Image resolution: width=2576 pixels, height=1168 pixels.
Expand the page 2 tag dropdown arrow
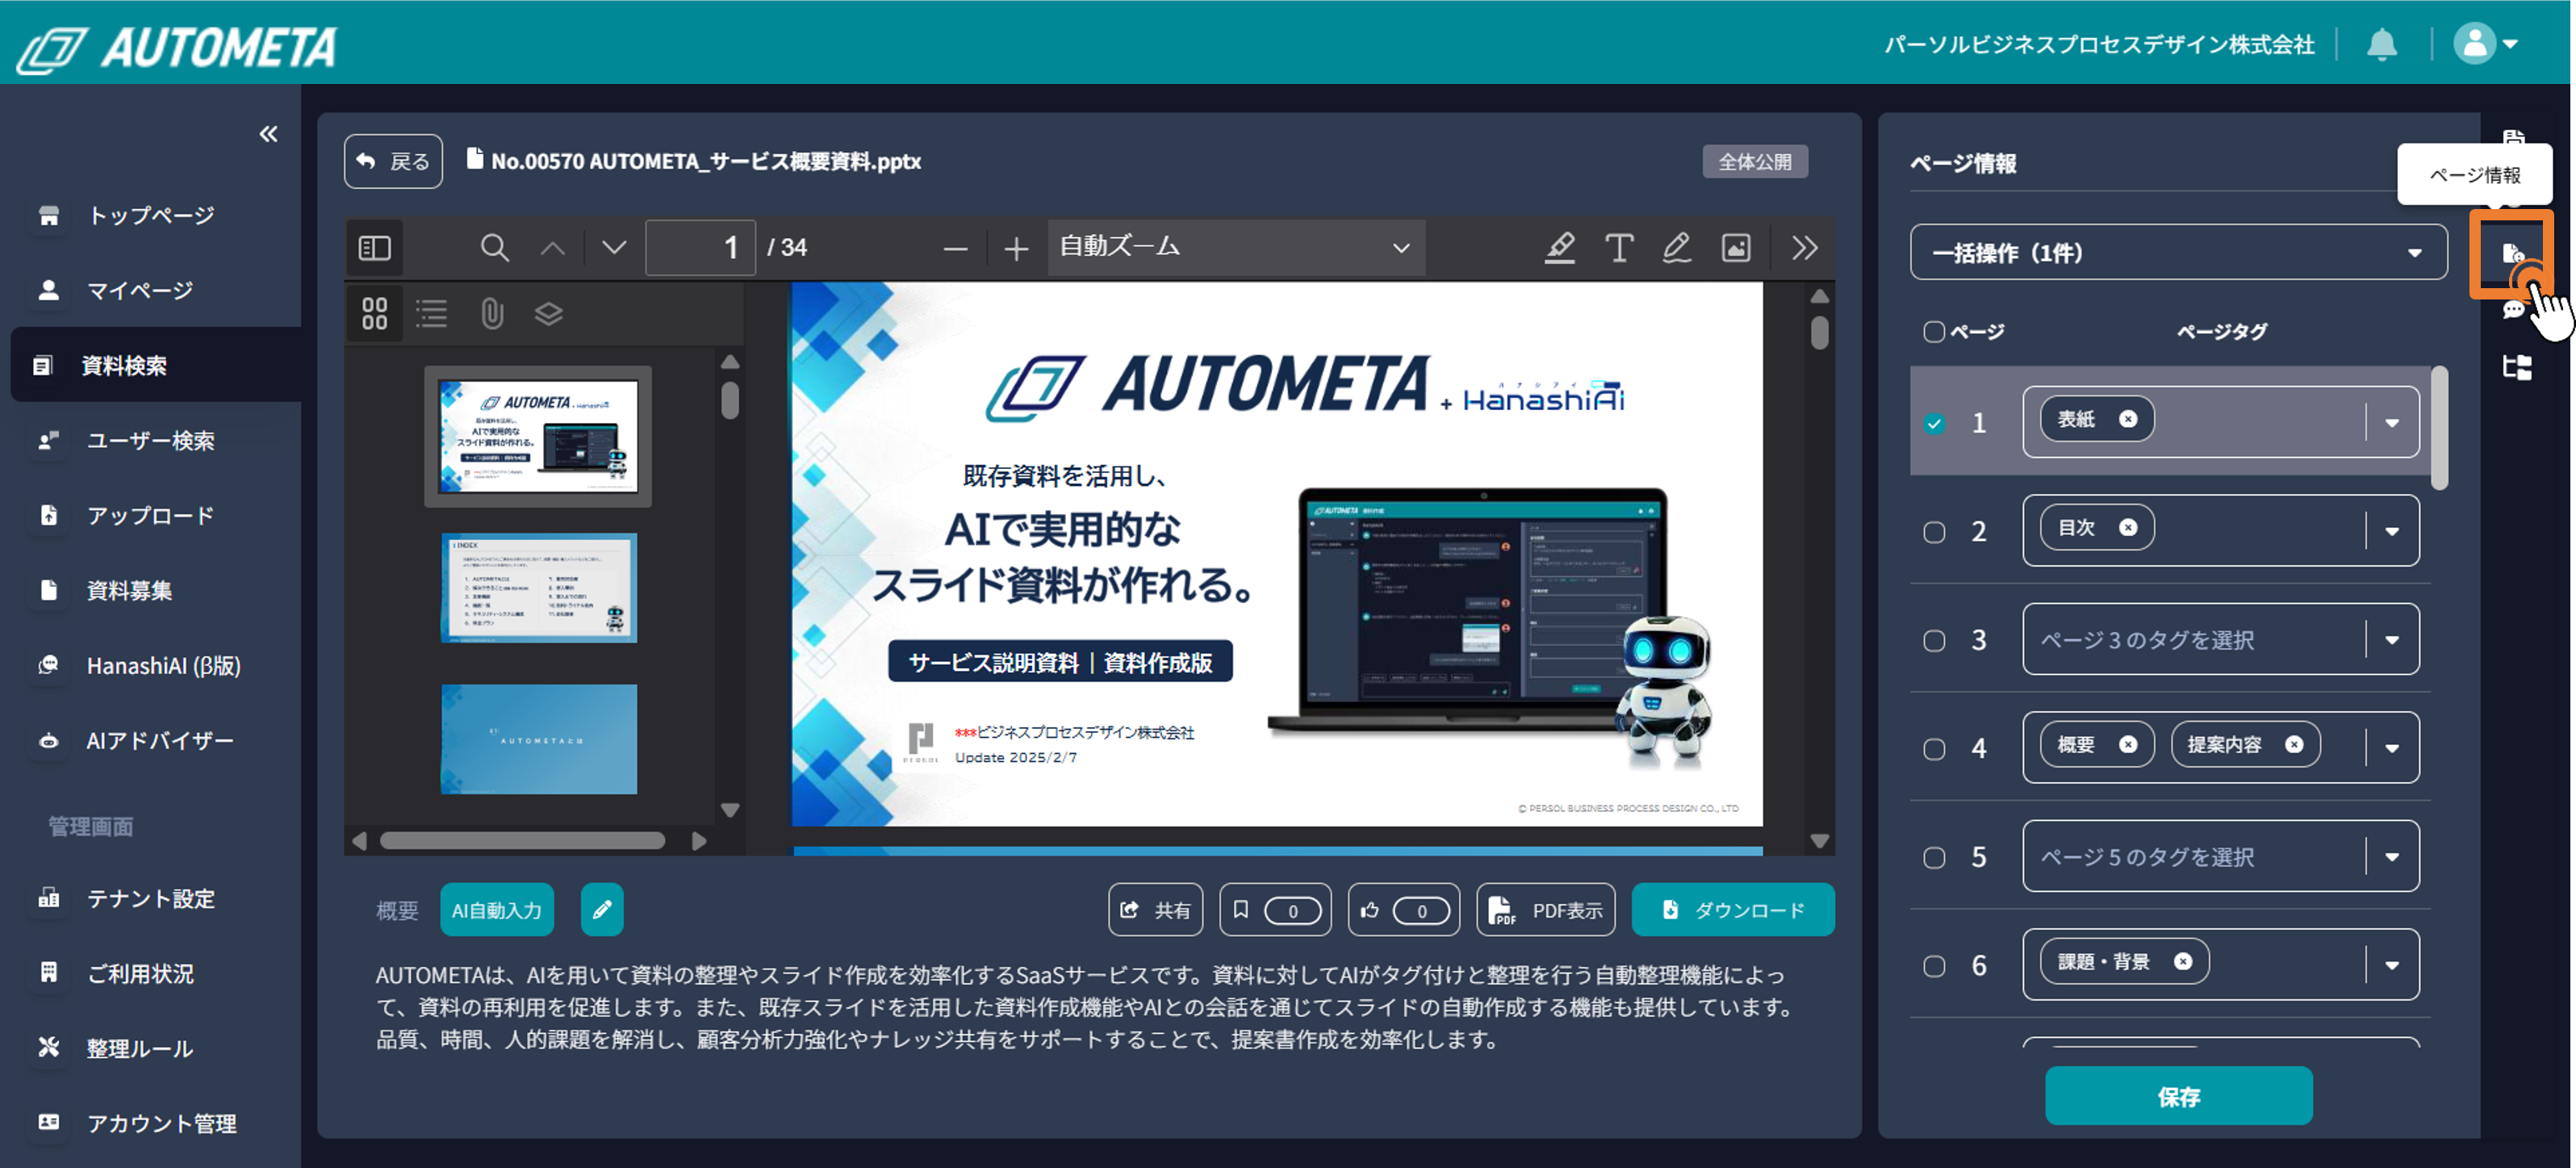(2391, 531)
